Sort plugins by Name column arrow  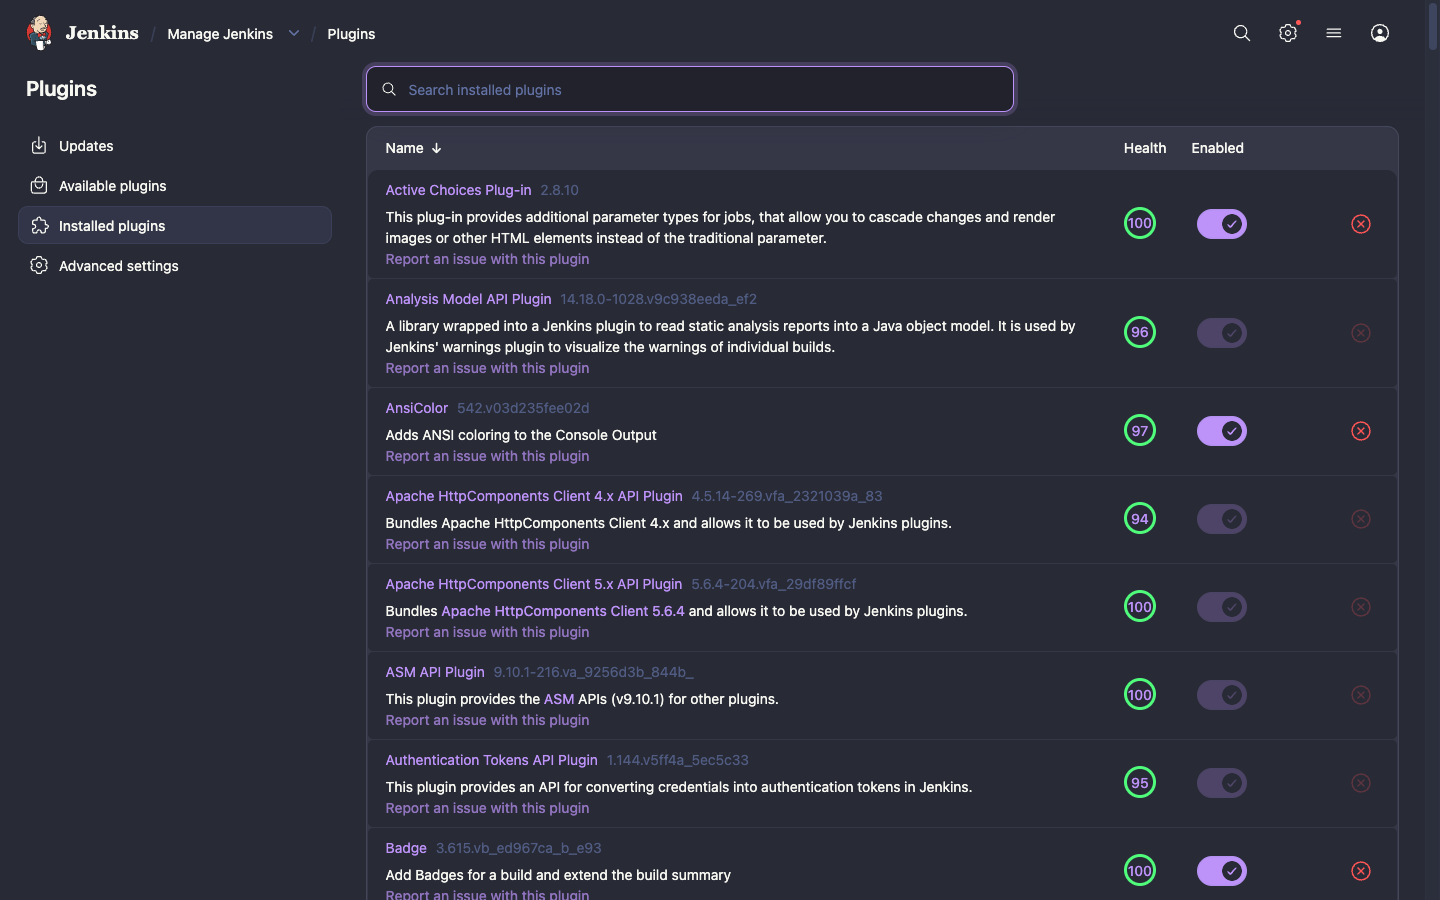[436, 148]
